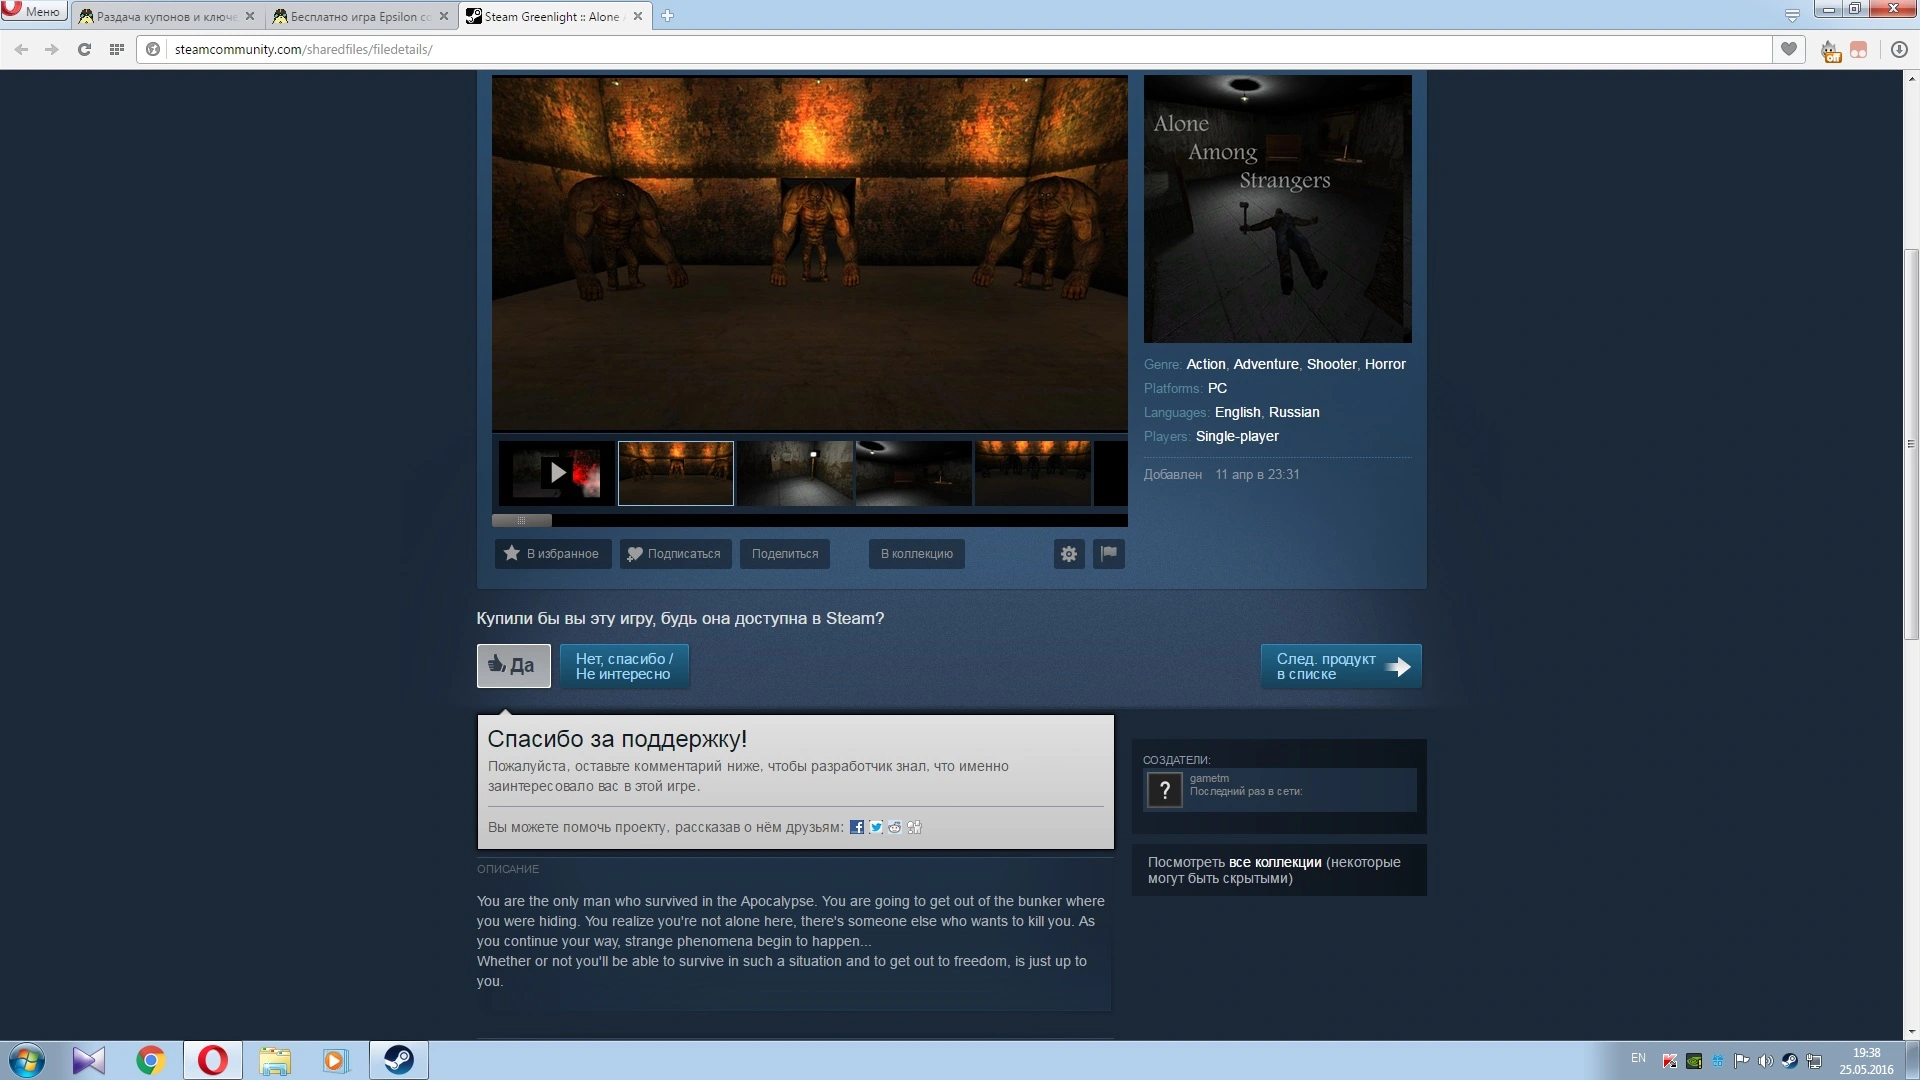Image resolution: width=1920 pixels, height=1080 pixels.
Task: Open Windows Explorer from the taskbar
Action: 274,1060
